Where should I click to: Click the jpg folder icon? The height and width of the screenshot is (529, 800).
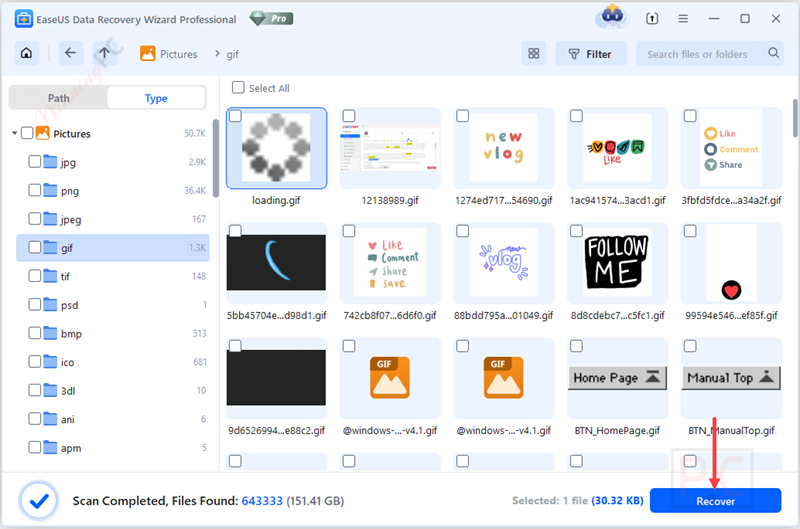click(50, 162)
